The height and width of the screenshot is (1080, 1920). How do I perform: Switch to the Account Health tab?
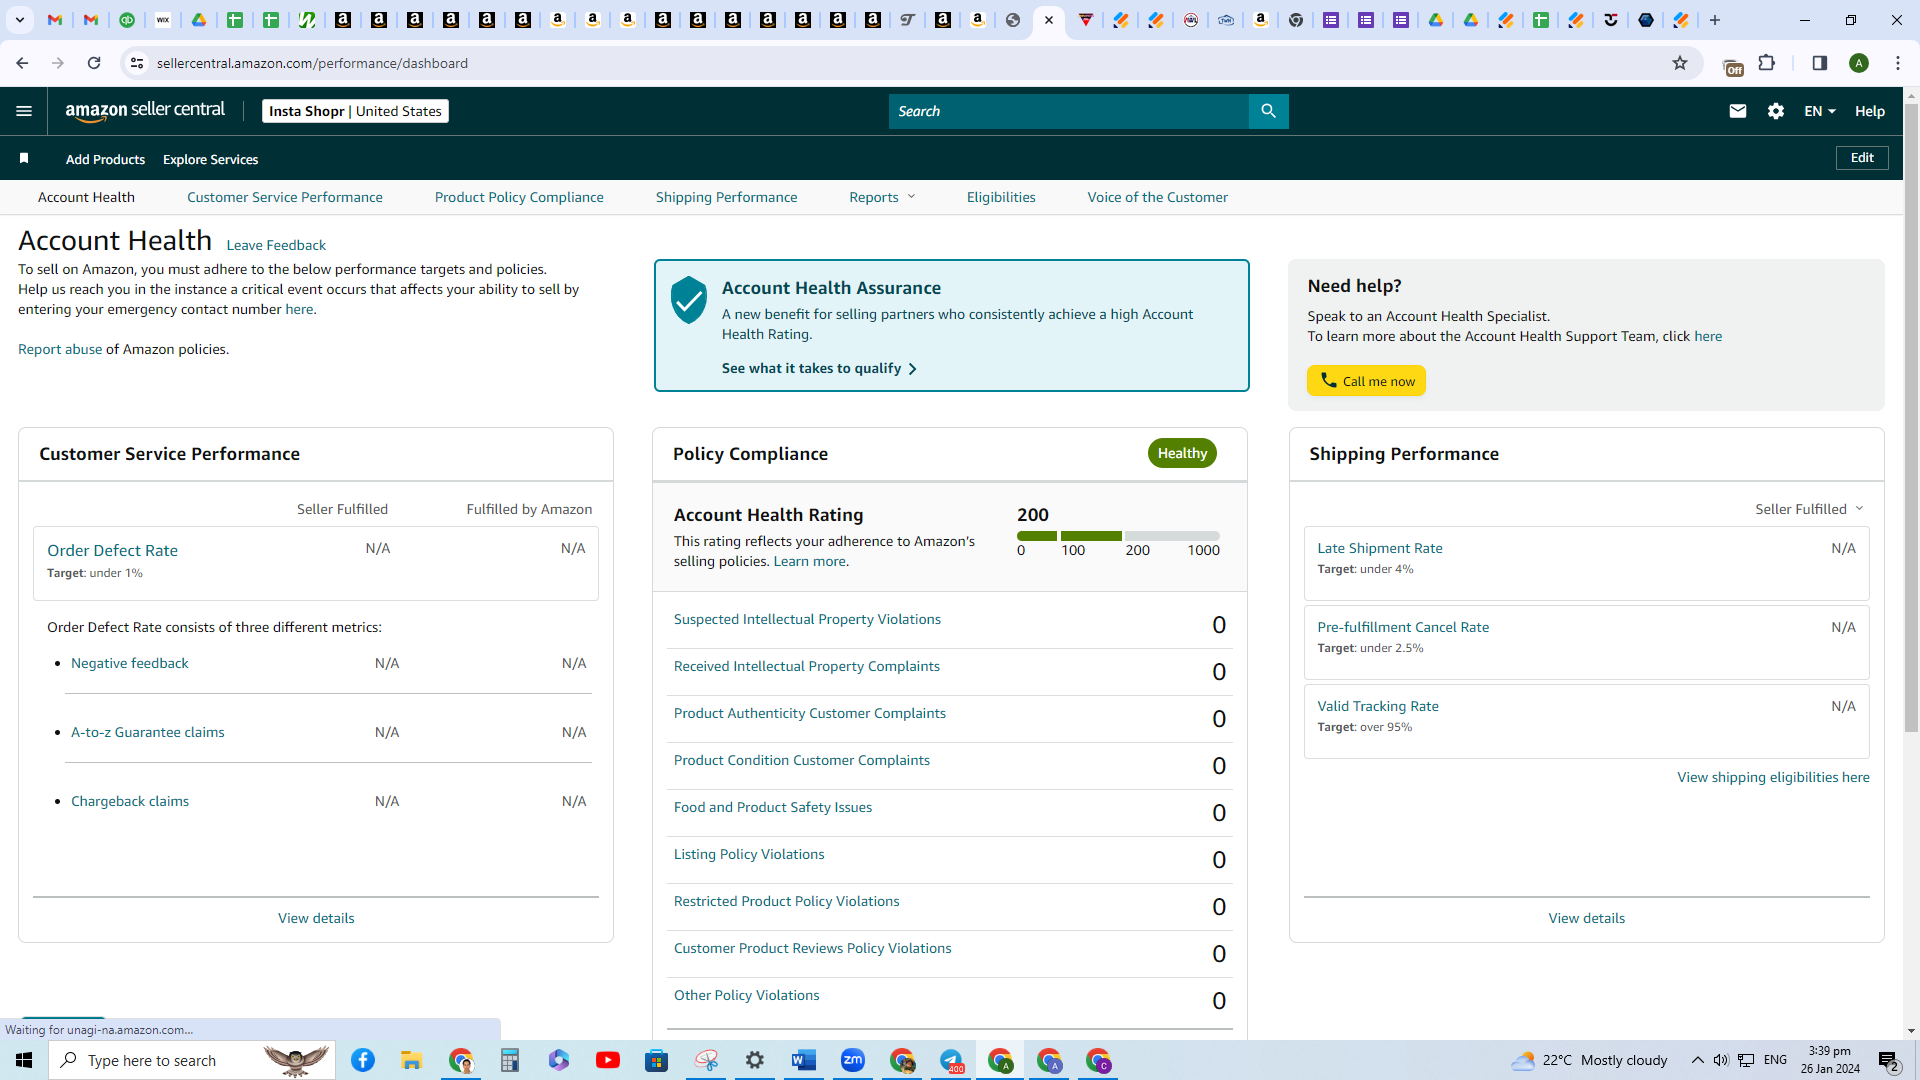(x=86, y=197)
